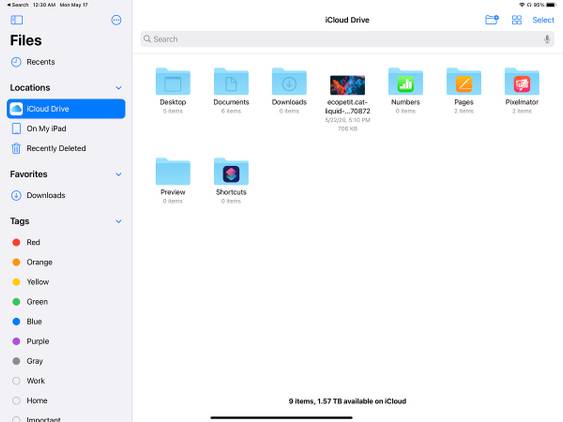
Task: Change view using the grid icon
Action: click(517, 20)
